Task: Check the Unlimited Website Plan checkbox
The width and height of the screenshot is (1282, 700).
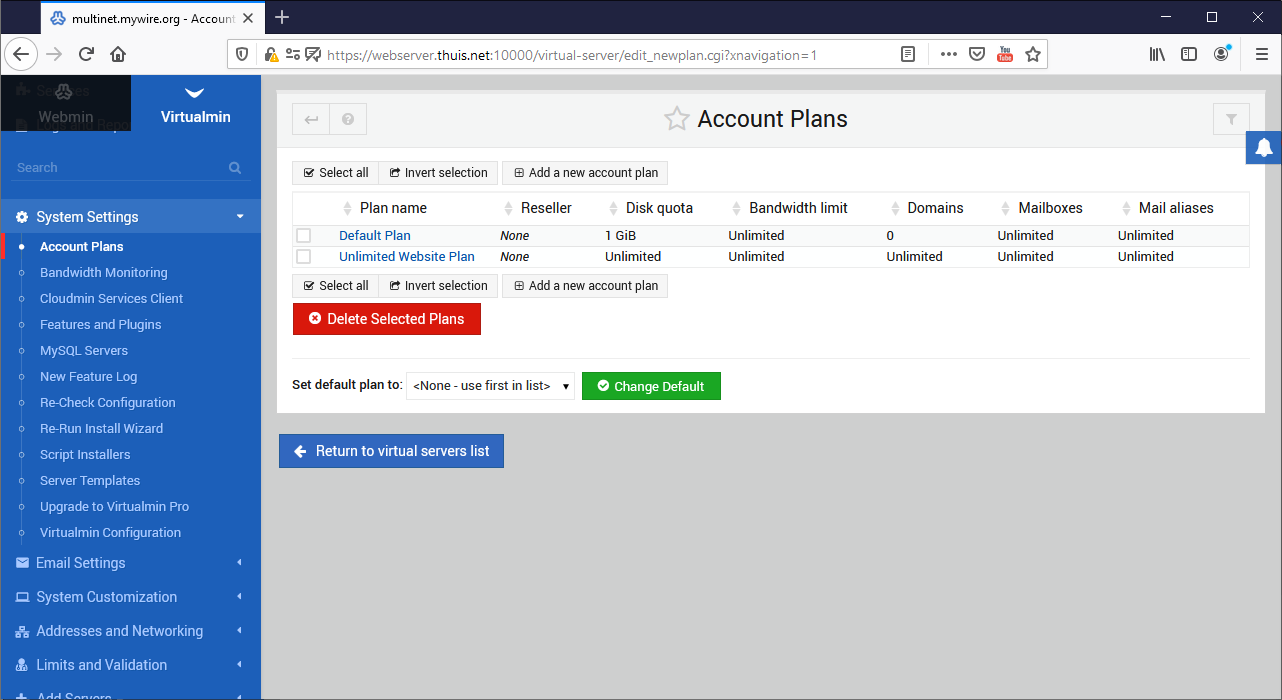Action: pos(304,257)
